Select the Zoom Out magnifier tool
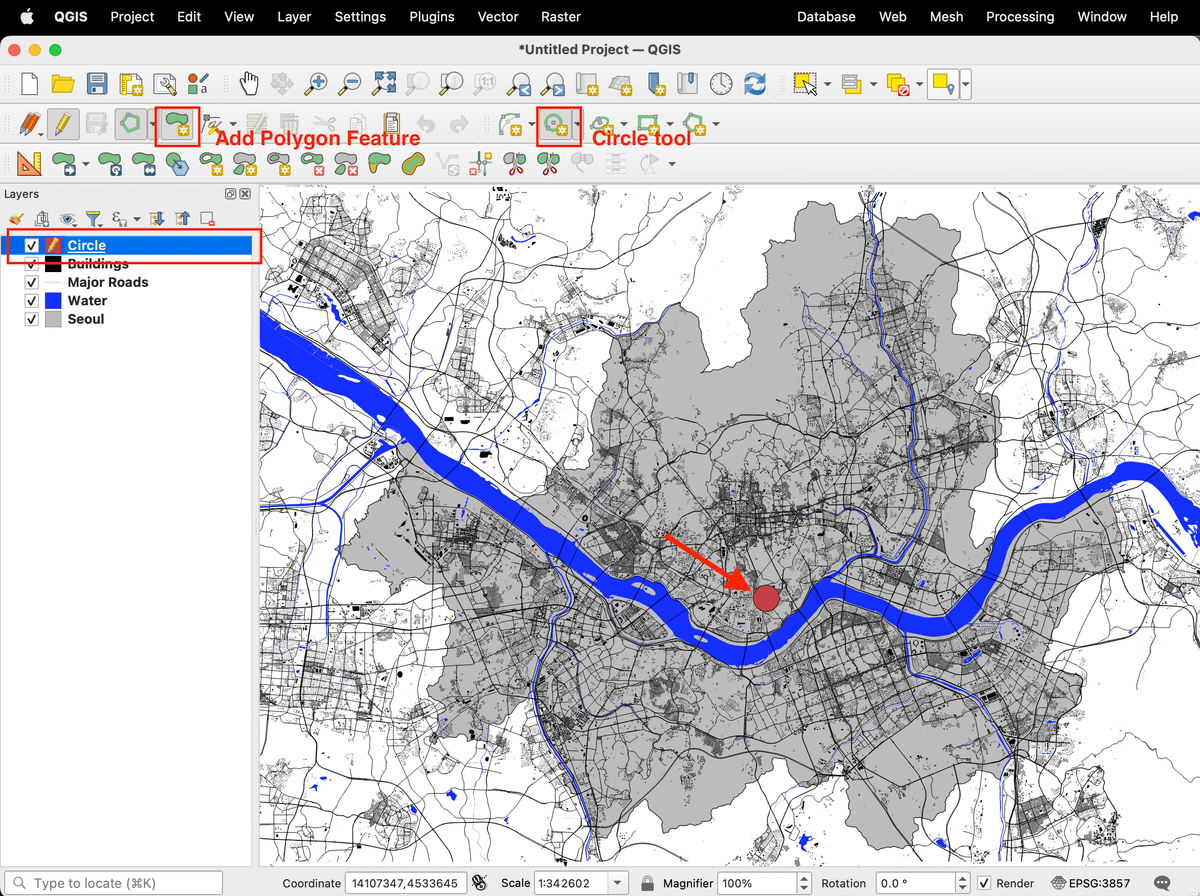 click(x=350, y=84)
